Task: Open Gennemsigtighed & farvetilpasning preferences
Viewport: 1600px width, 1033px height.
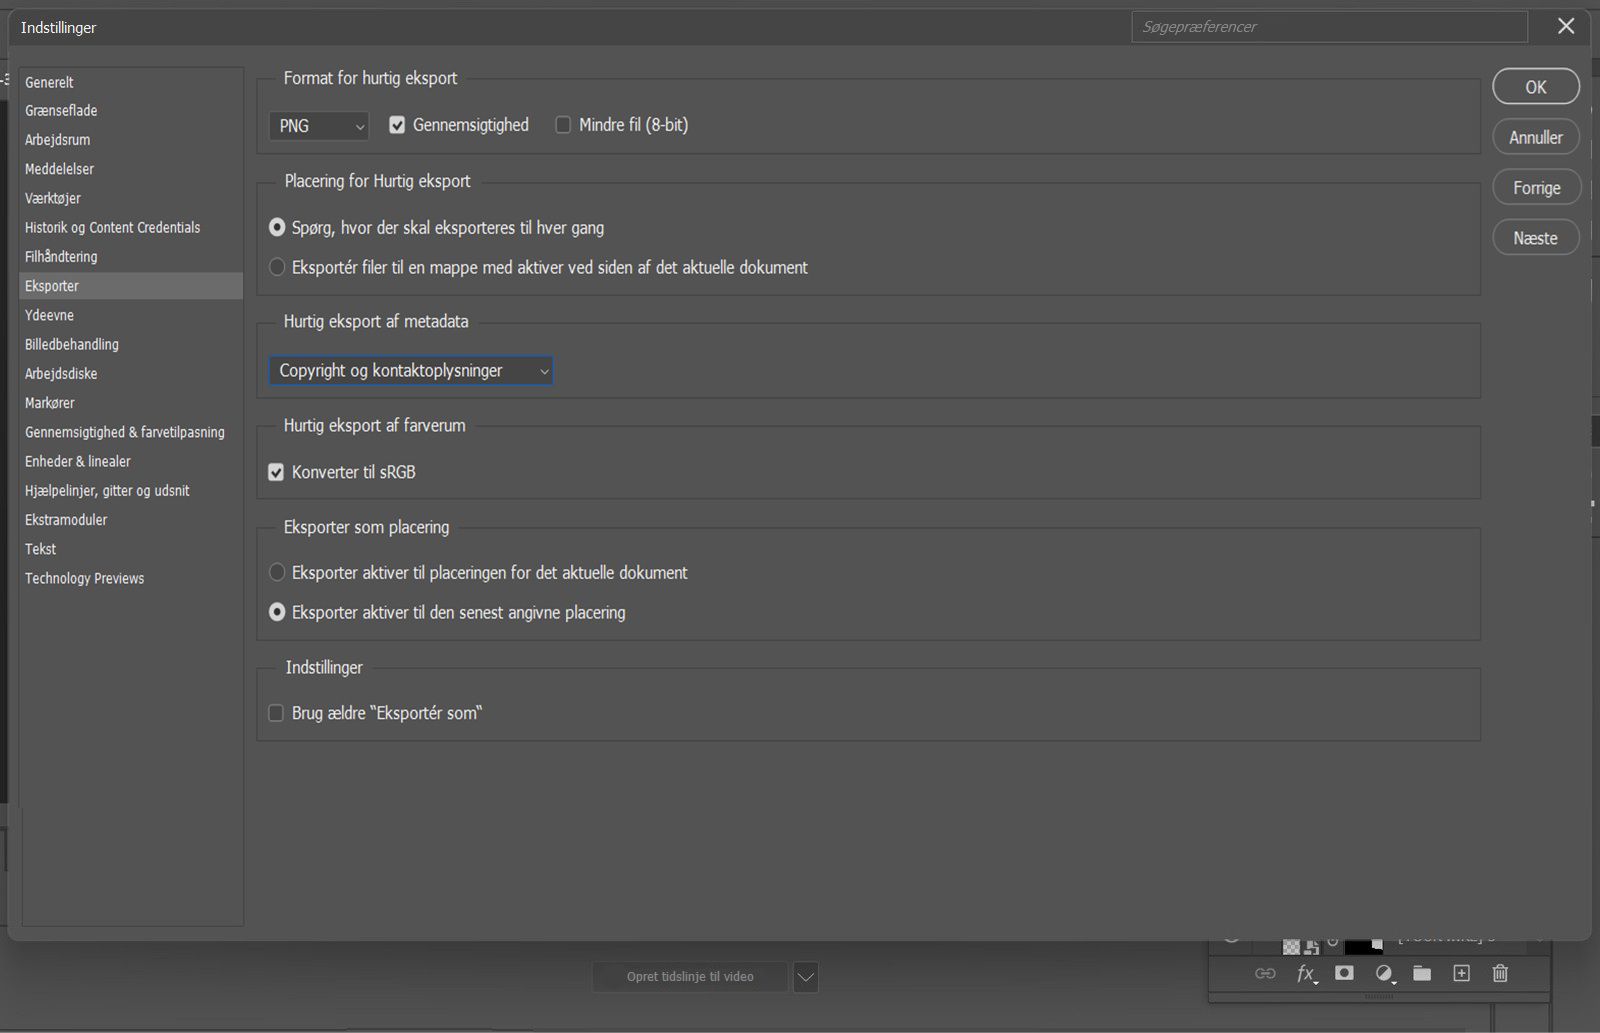Action: pos(131,432)
